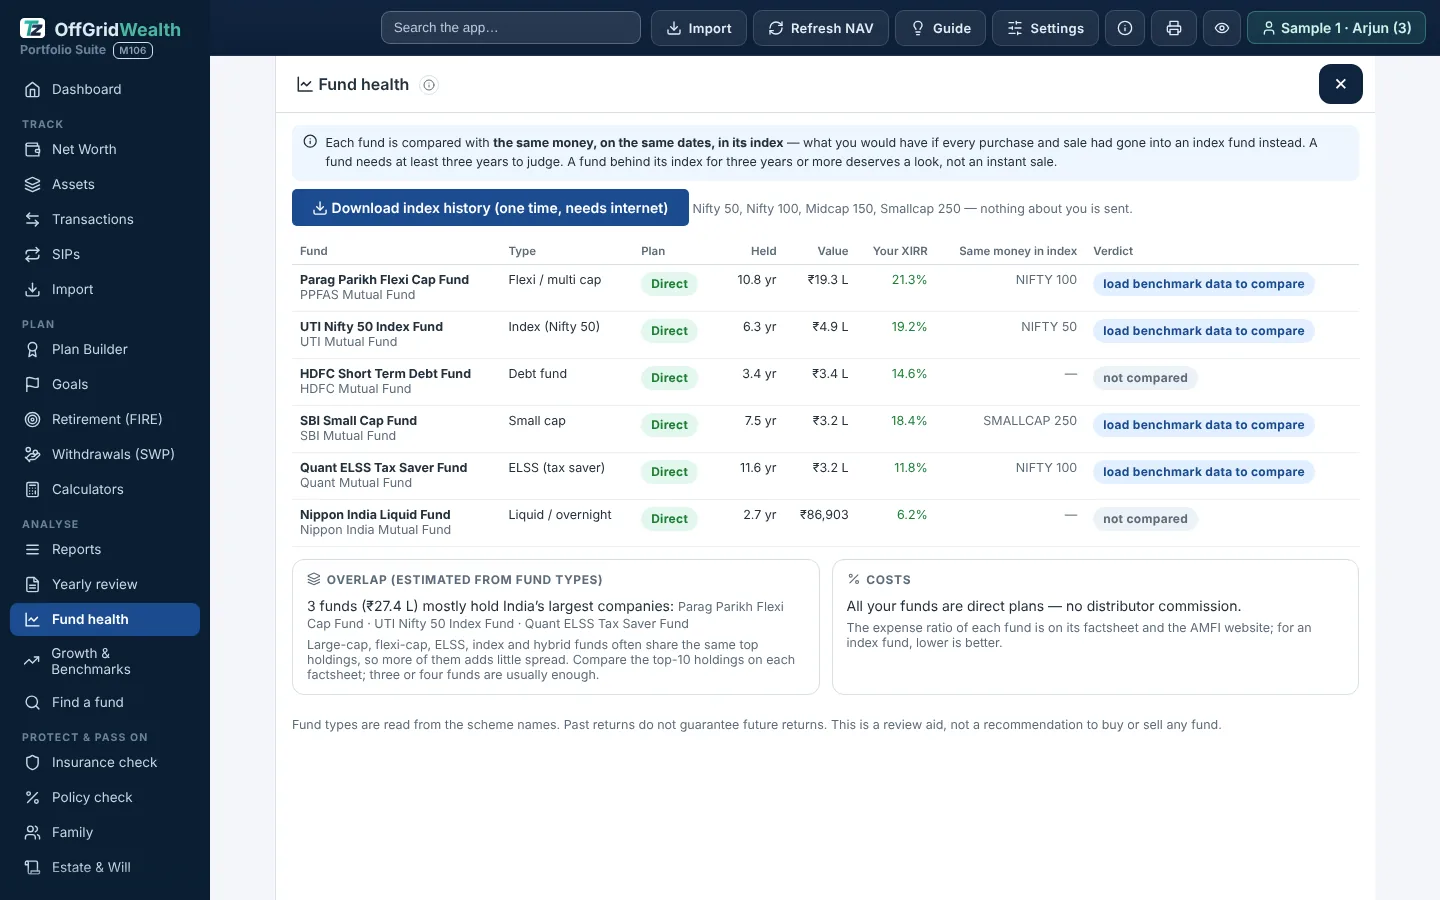Open Calculators page
The width and height of the screenshot is (1440, 900).
[105, 489]
